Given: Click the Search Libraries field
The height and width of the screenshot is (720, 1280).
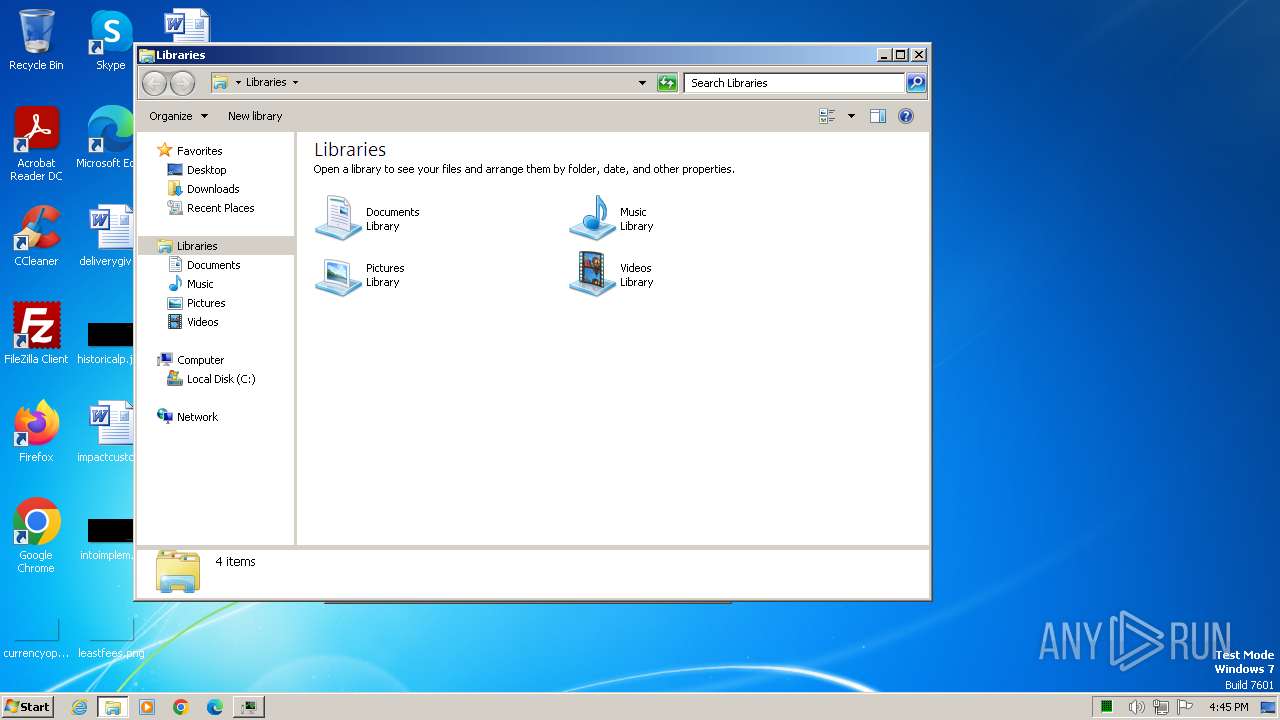Looking at the screenshot, I should point(795,83).
